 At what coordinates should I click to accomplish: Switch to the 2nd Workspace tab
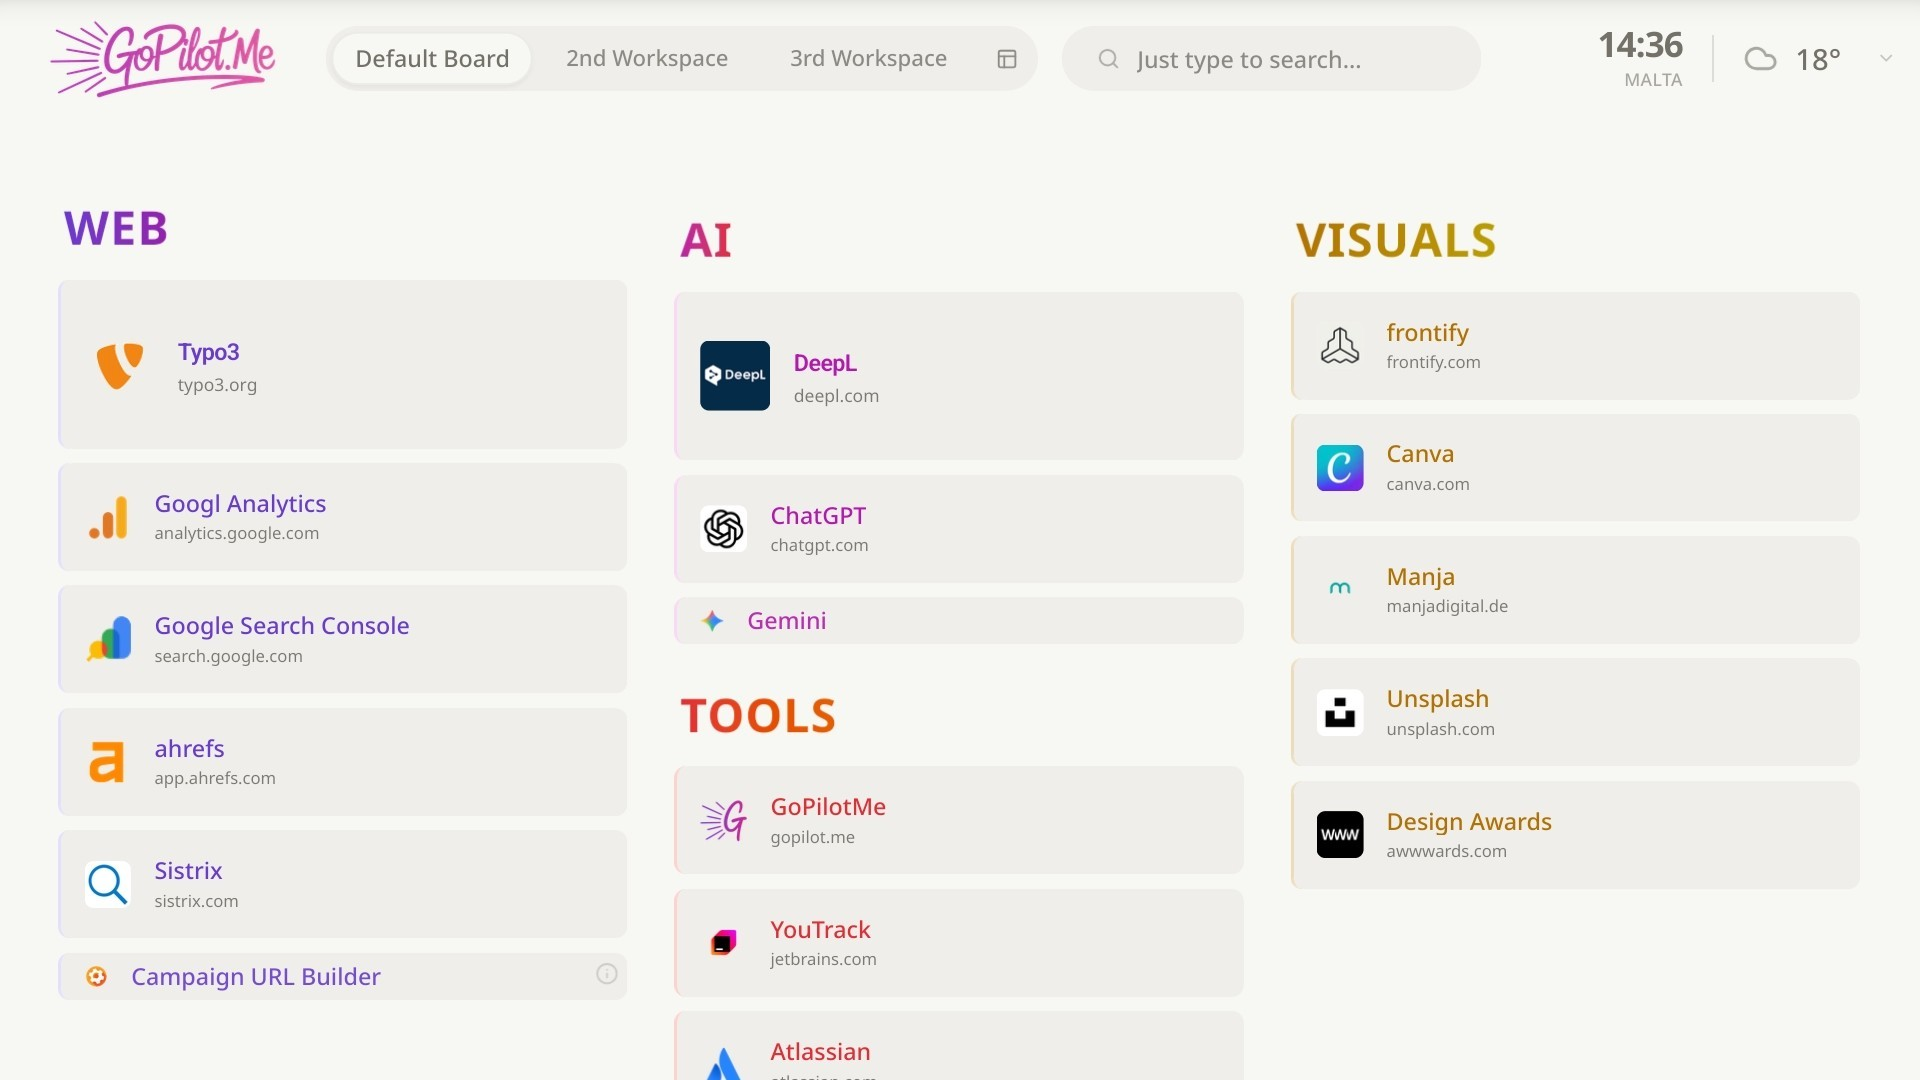646,58
